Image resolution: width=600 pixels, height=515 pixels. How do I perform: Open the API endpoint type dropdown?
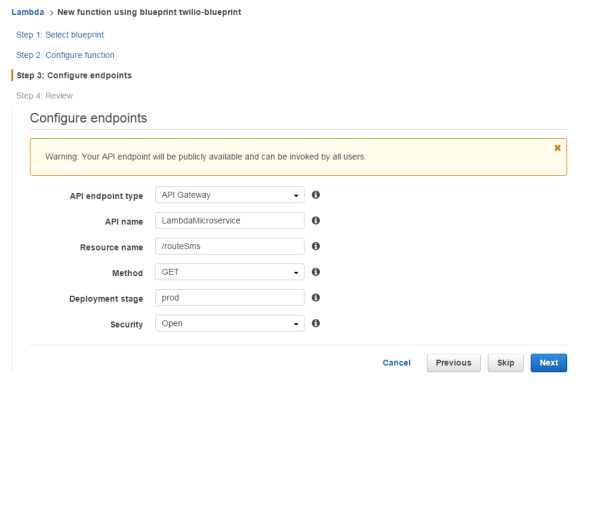click(230, 195)
